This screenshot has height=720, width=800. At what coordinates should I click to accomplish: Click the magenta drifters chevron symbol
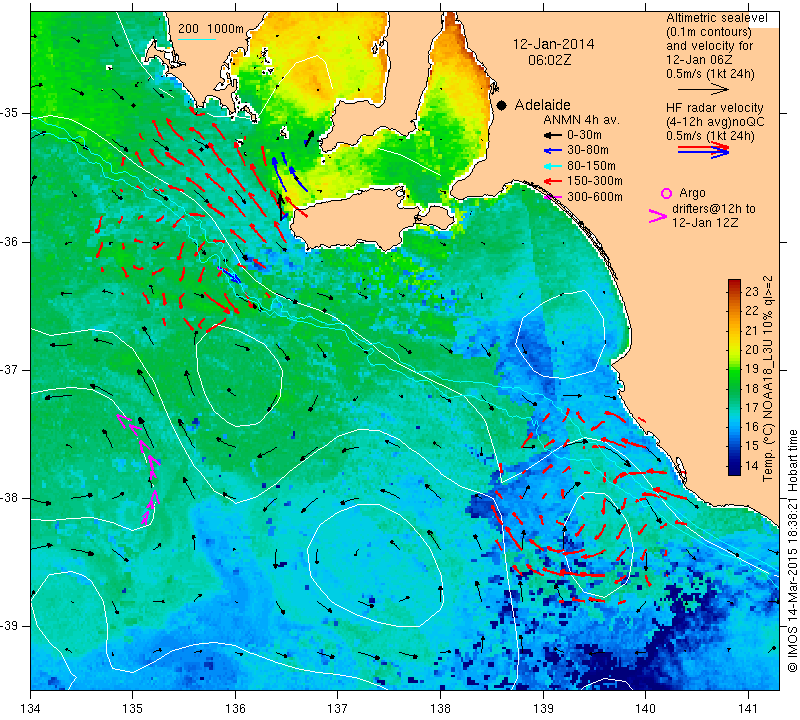pos(658,216)
